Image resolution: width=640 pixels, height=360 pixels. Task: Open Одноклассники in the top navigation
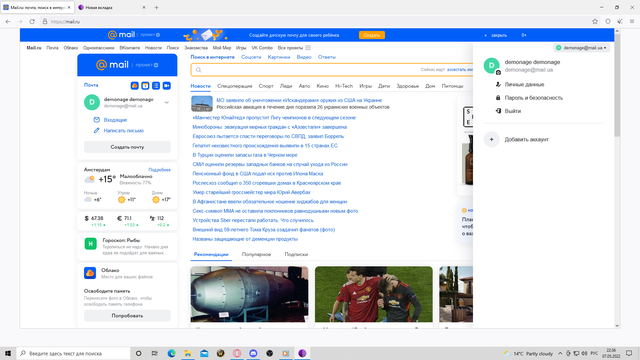[x=98, y=48]
